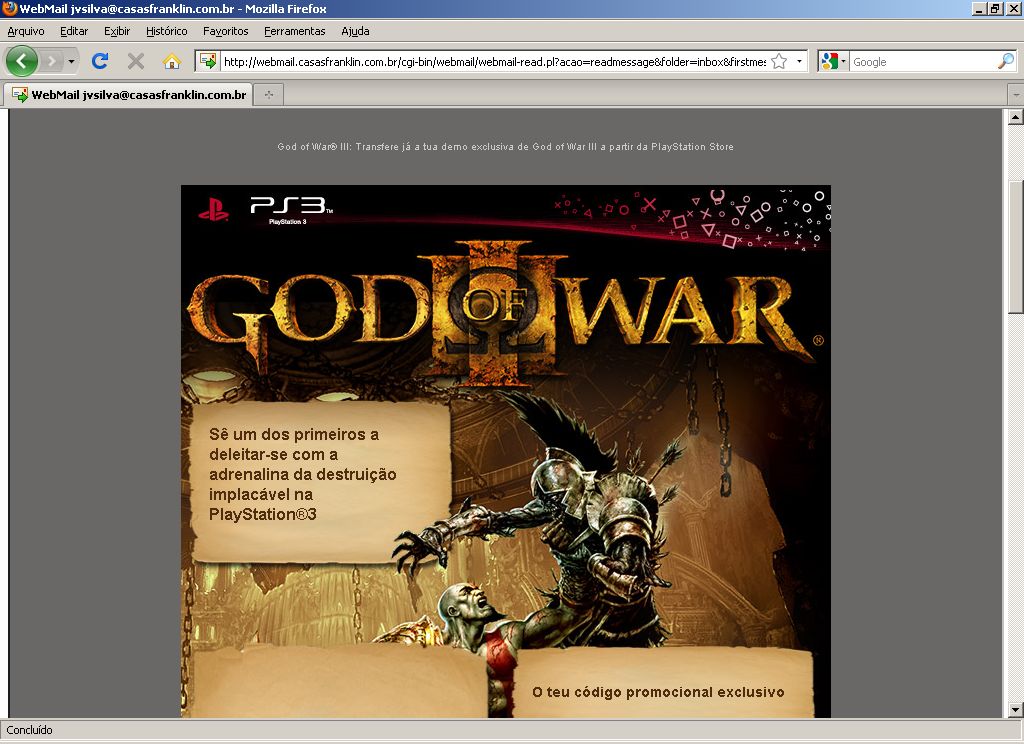Click the Forward navigation arrow
This screenshot has width=1024, height=744.
click(52, 61)
